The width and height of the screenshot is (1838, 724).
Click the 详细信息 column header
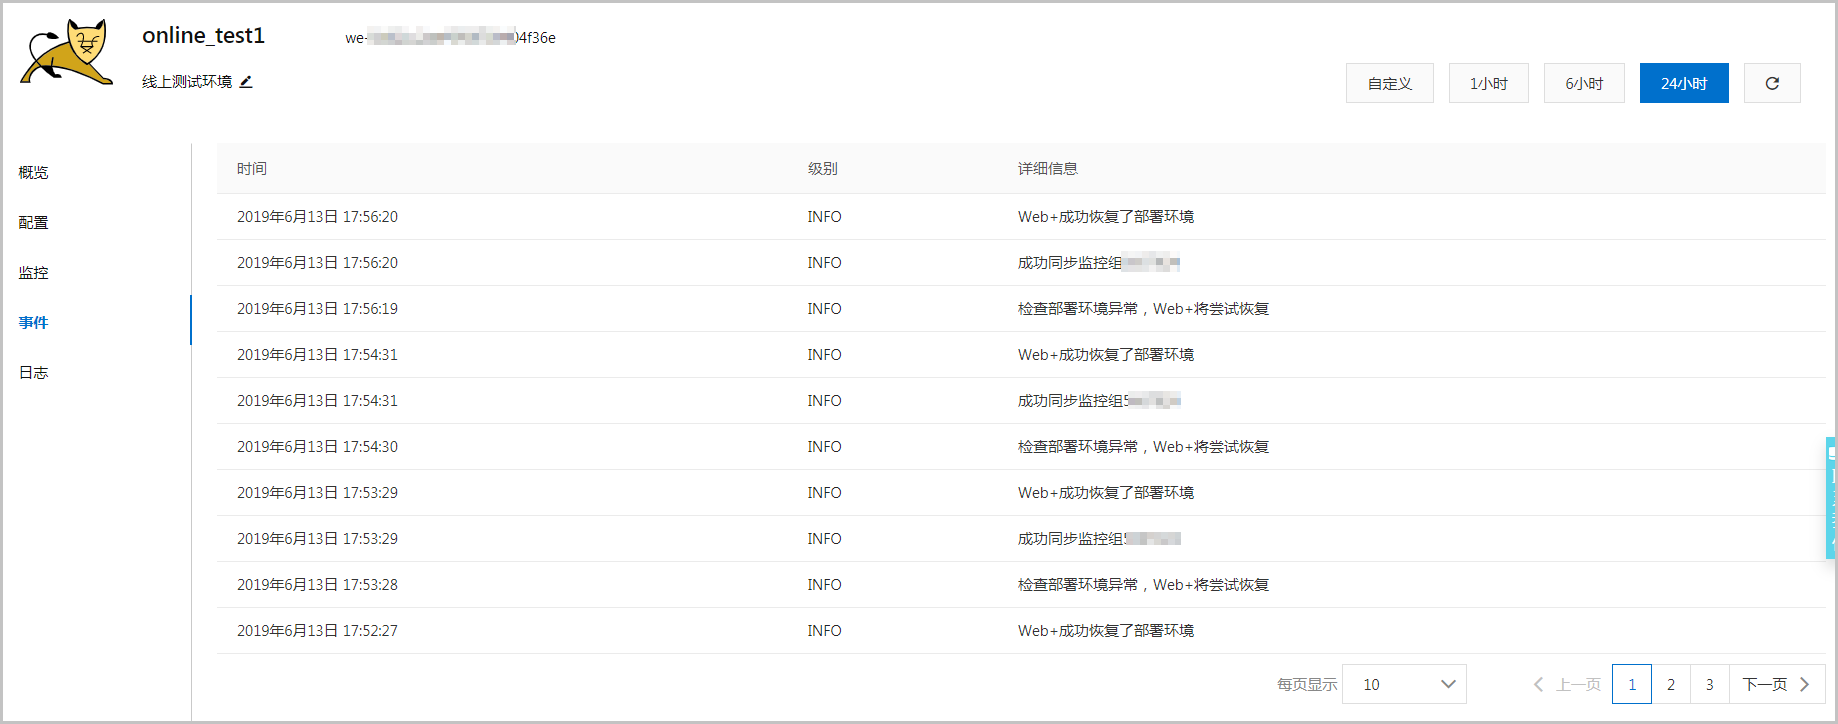tap(1048, 168)
